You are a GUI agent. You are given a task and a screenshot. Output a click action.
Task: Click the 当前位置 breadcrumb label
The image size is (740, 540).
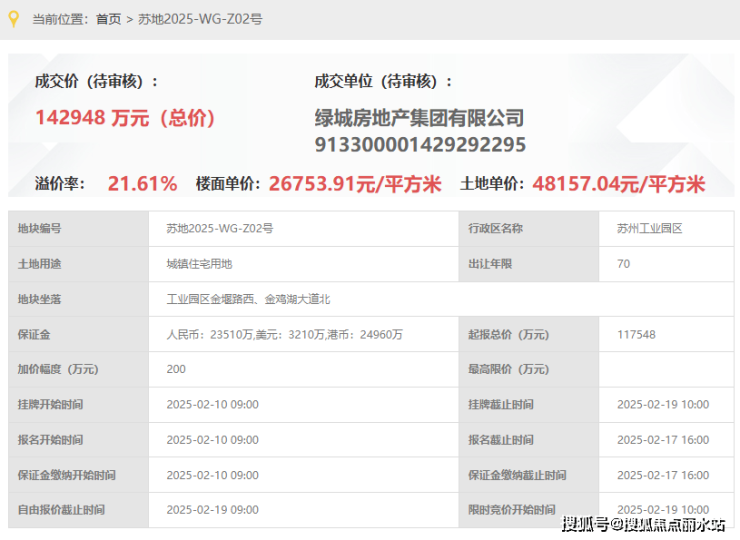(x=60, y=19)
